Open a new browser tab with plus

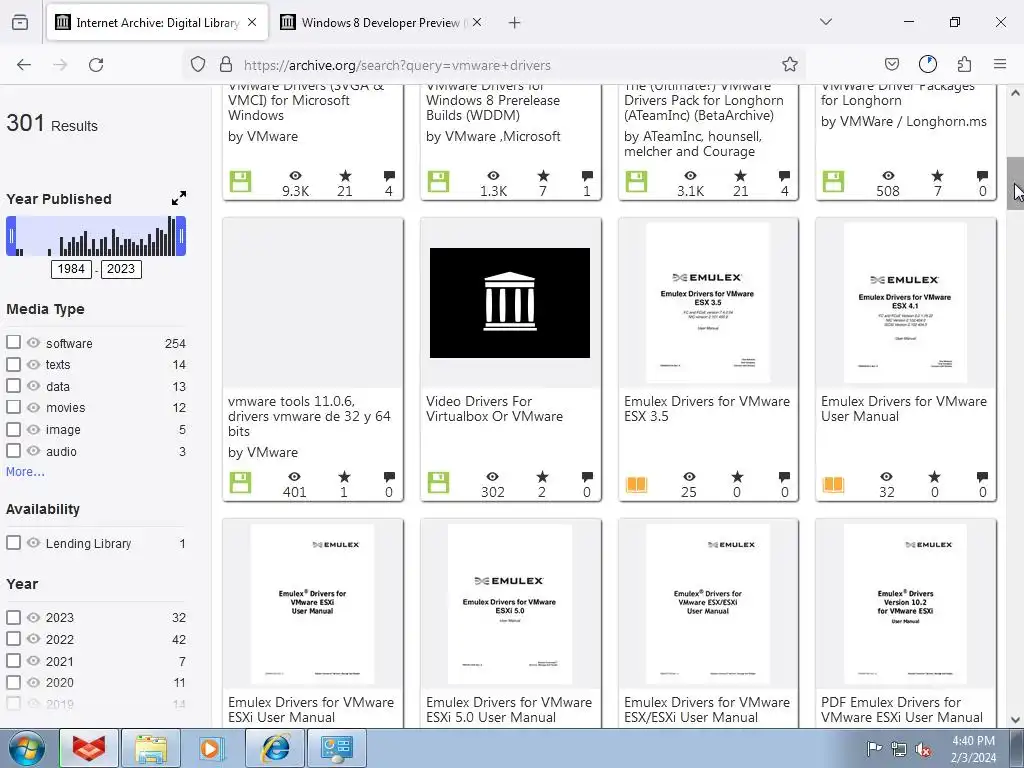tap(515, 23)
